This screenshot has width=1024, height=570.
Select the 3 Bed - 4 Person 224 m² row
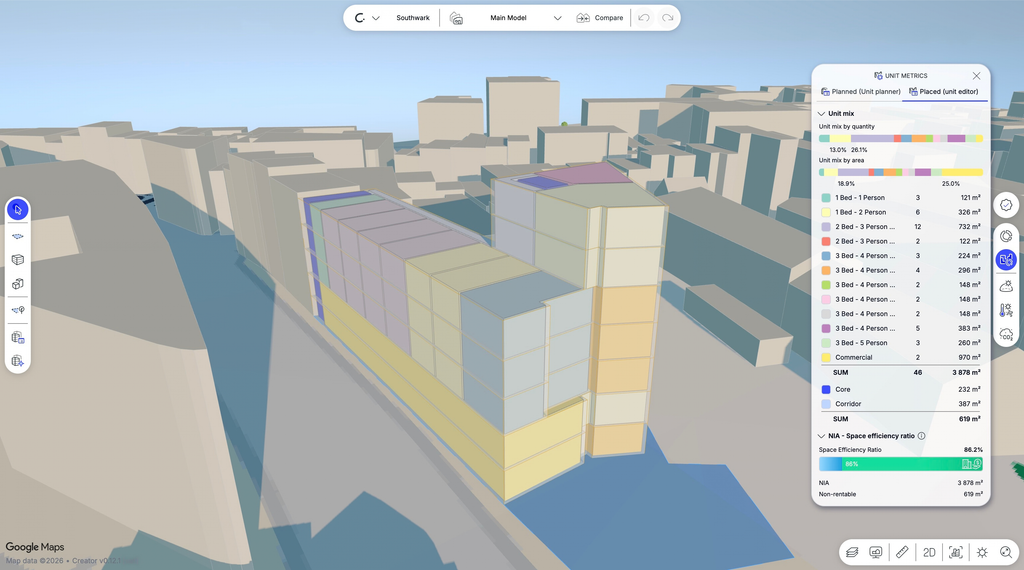[901, 256]
